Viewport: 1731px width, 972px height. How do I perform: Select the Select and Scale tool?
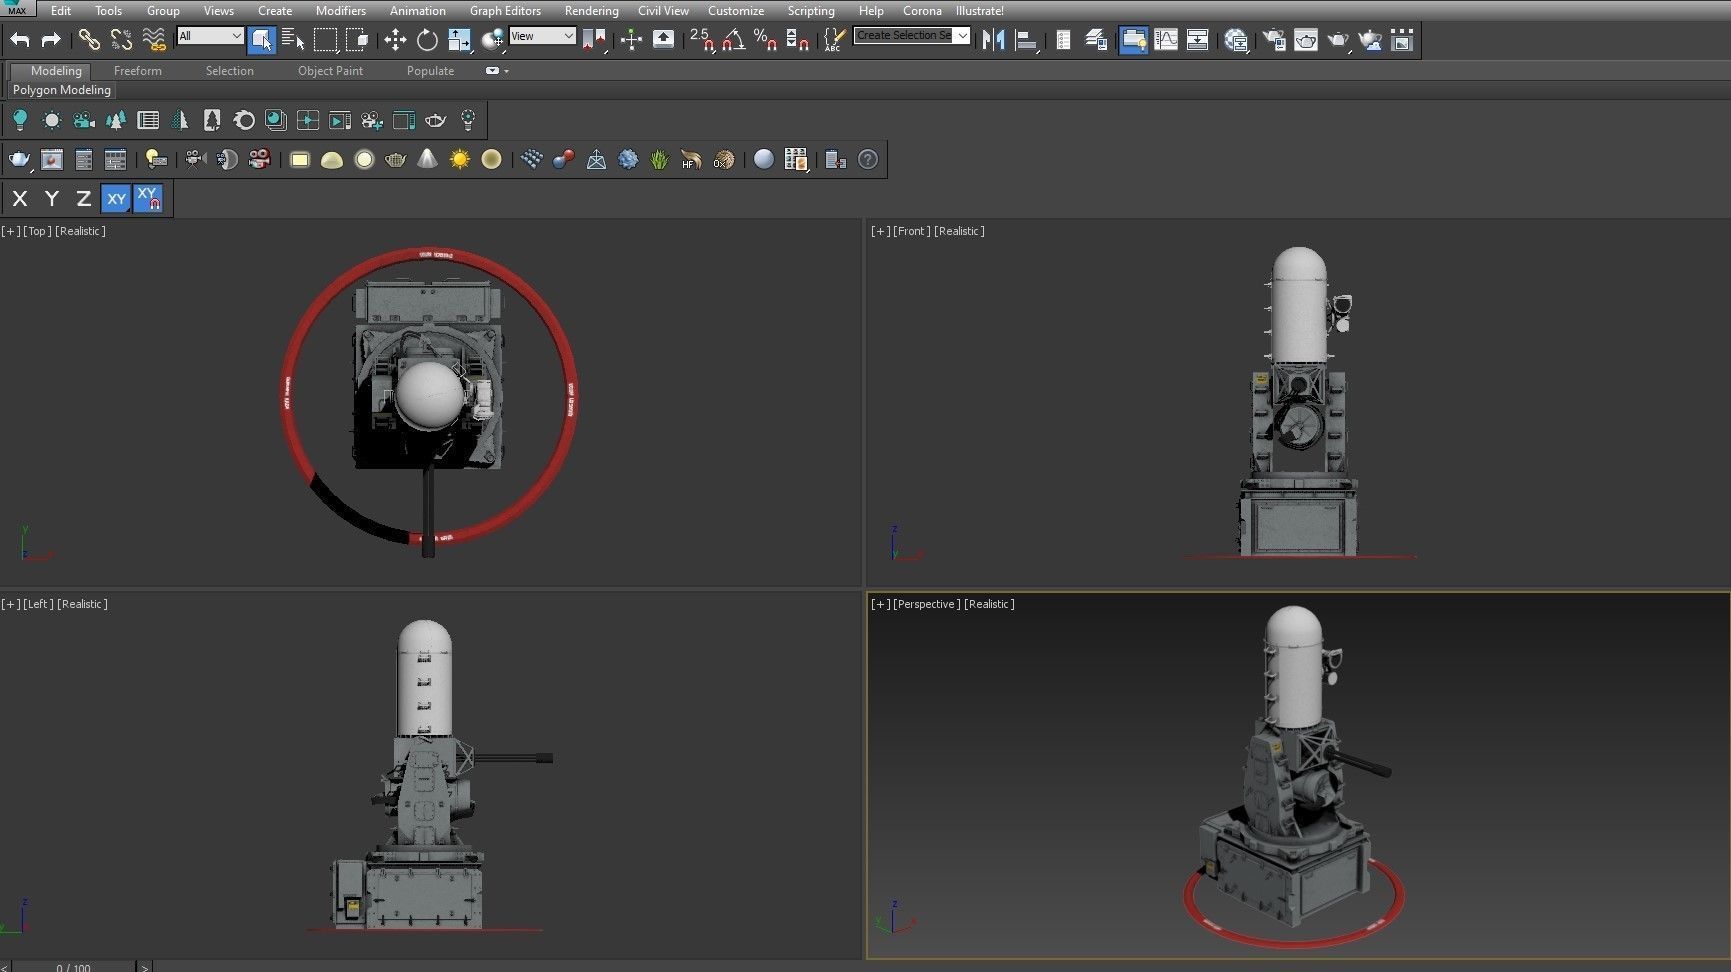tap(459, 40)
